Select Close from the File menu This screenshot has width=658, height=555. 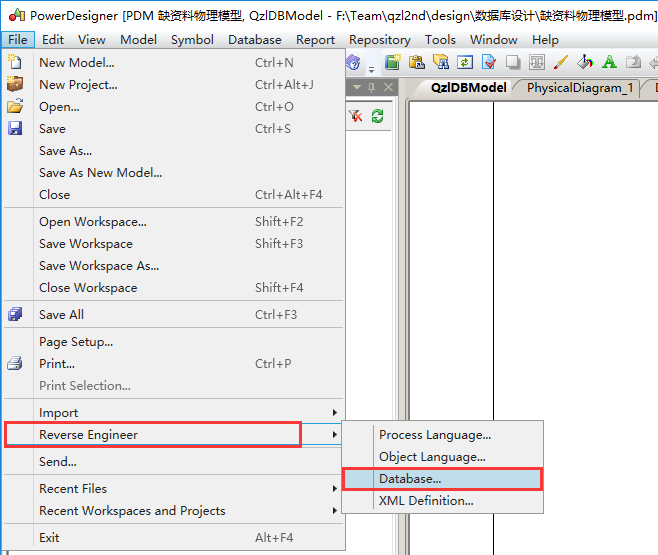[x=174, y=195]
